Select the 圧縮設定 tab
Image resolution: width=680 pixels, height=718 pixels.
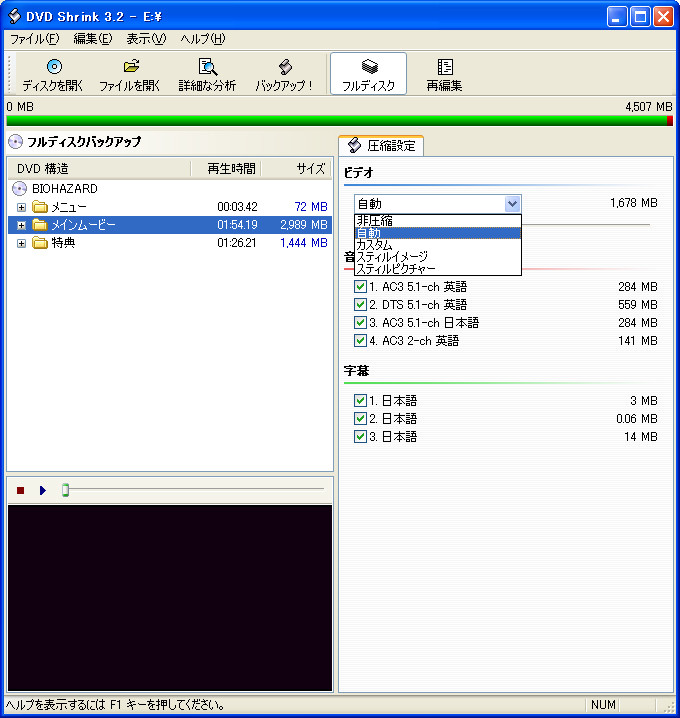pos(381,146)
